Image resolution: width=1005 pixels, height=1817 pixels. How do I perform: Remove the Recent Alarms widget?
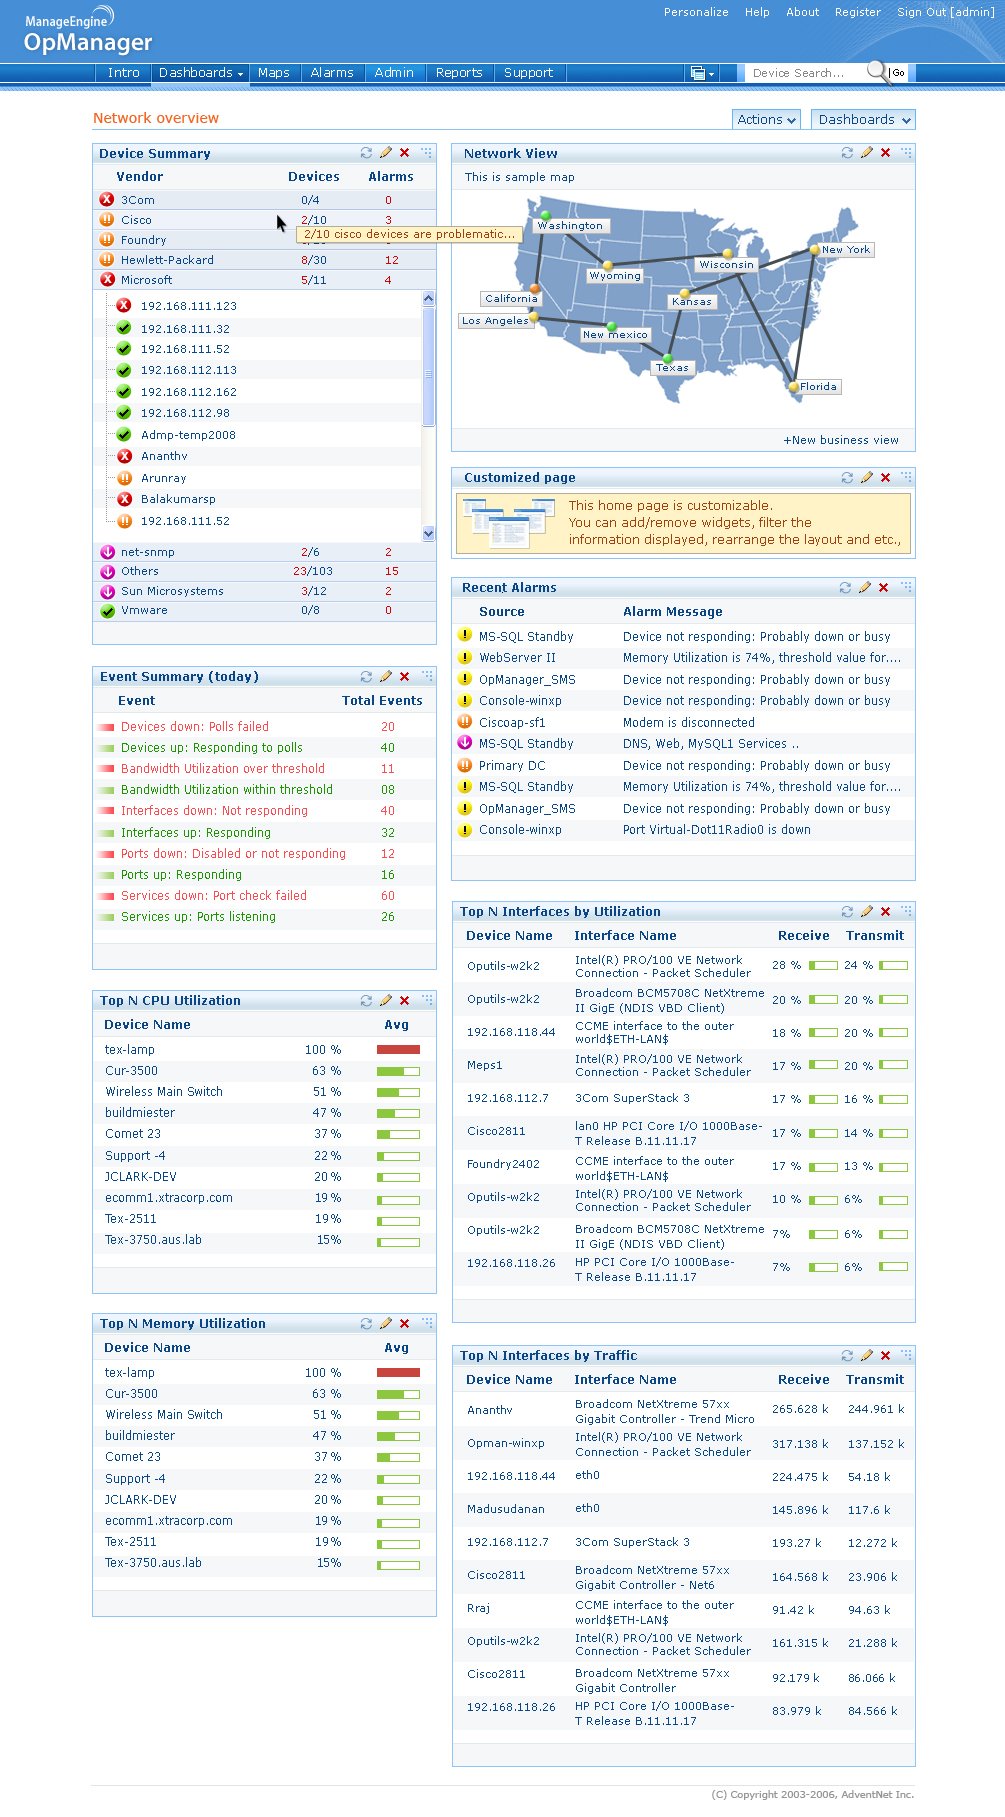click(x=884, y=588)
